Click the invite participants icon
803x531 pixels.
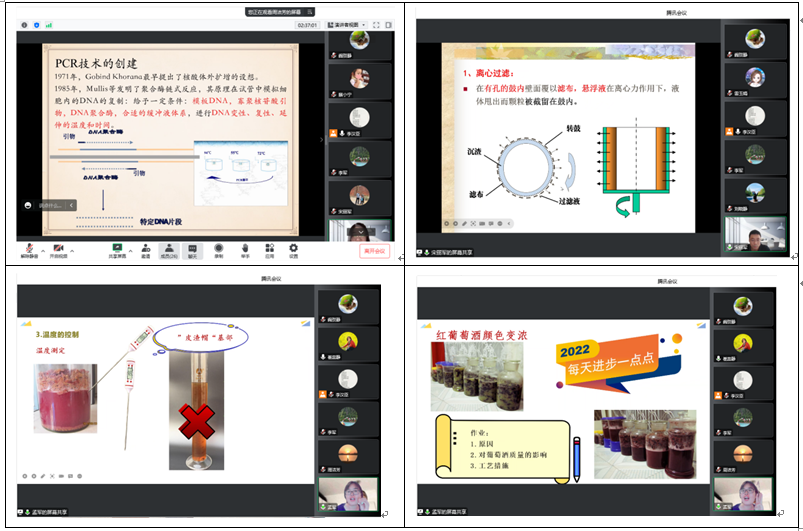click(x=145, y=248)
